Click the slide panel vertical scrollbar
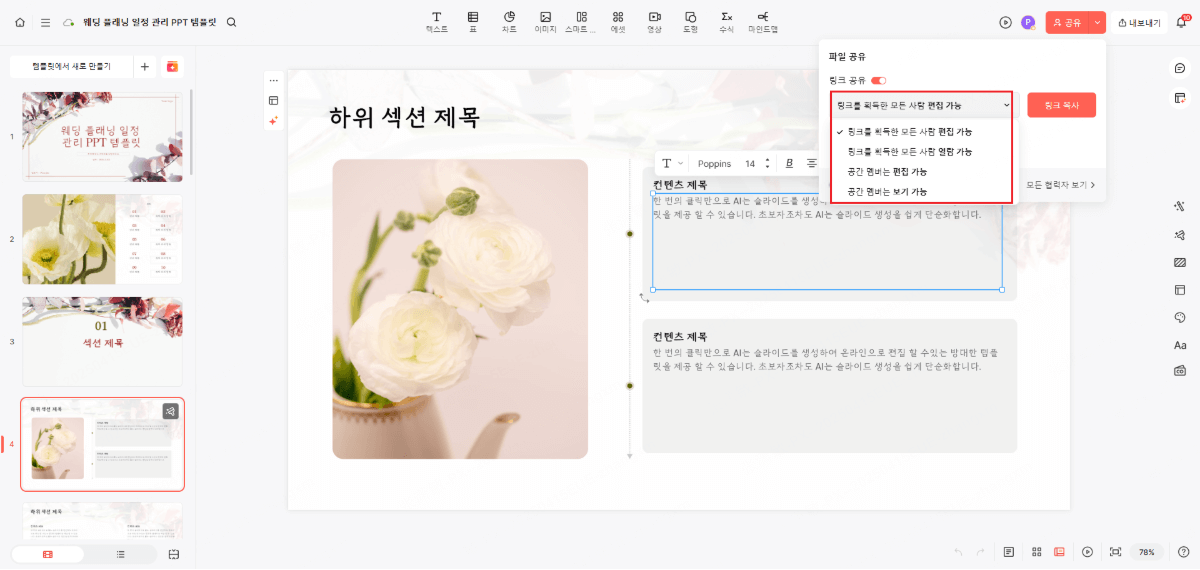 tap(190, 130)
